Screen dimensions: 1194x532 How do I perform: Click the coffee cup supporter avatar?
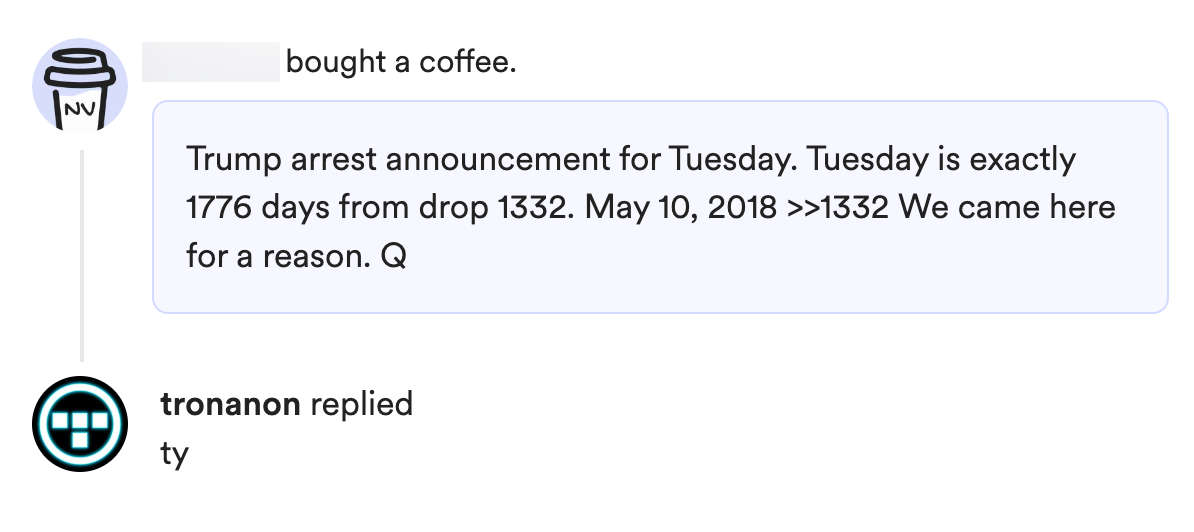80,85
